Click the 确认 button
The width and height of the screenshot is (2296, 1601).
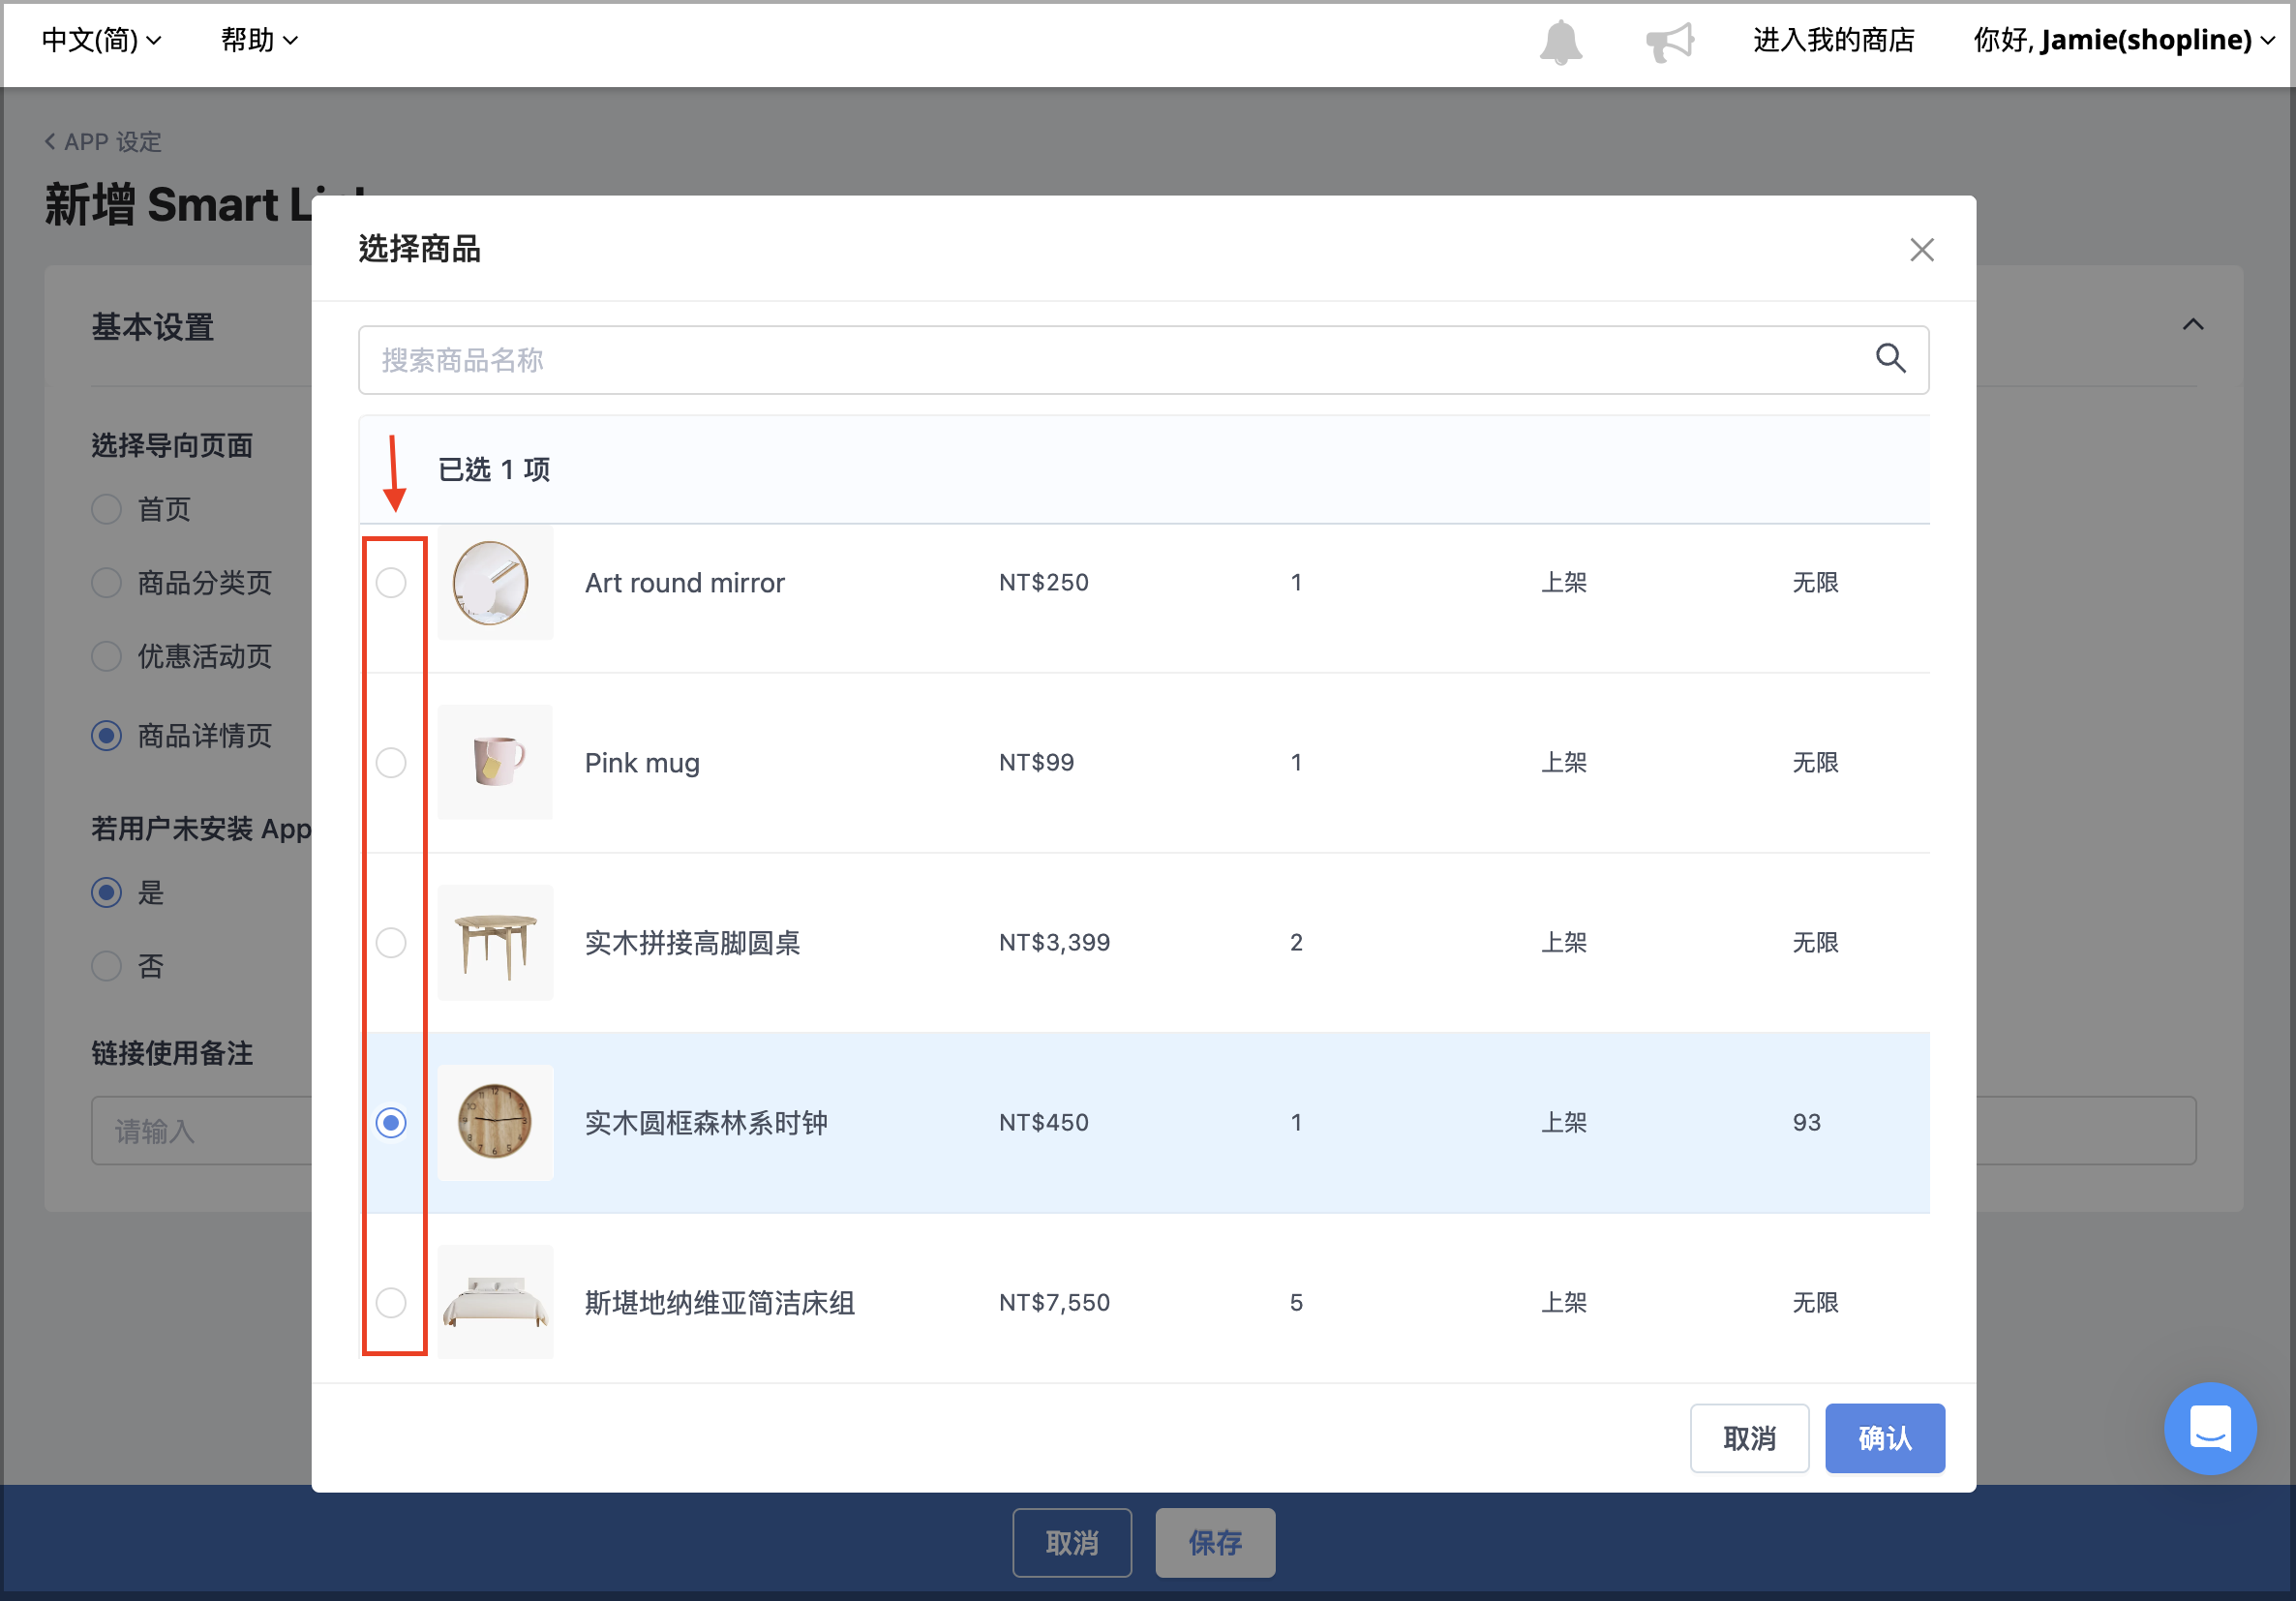coord(1884,1438)
